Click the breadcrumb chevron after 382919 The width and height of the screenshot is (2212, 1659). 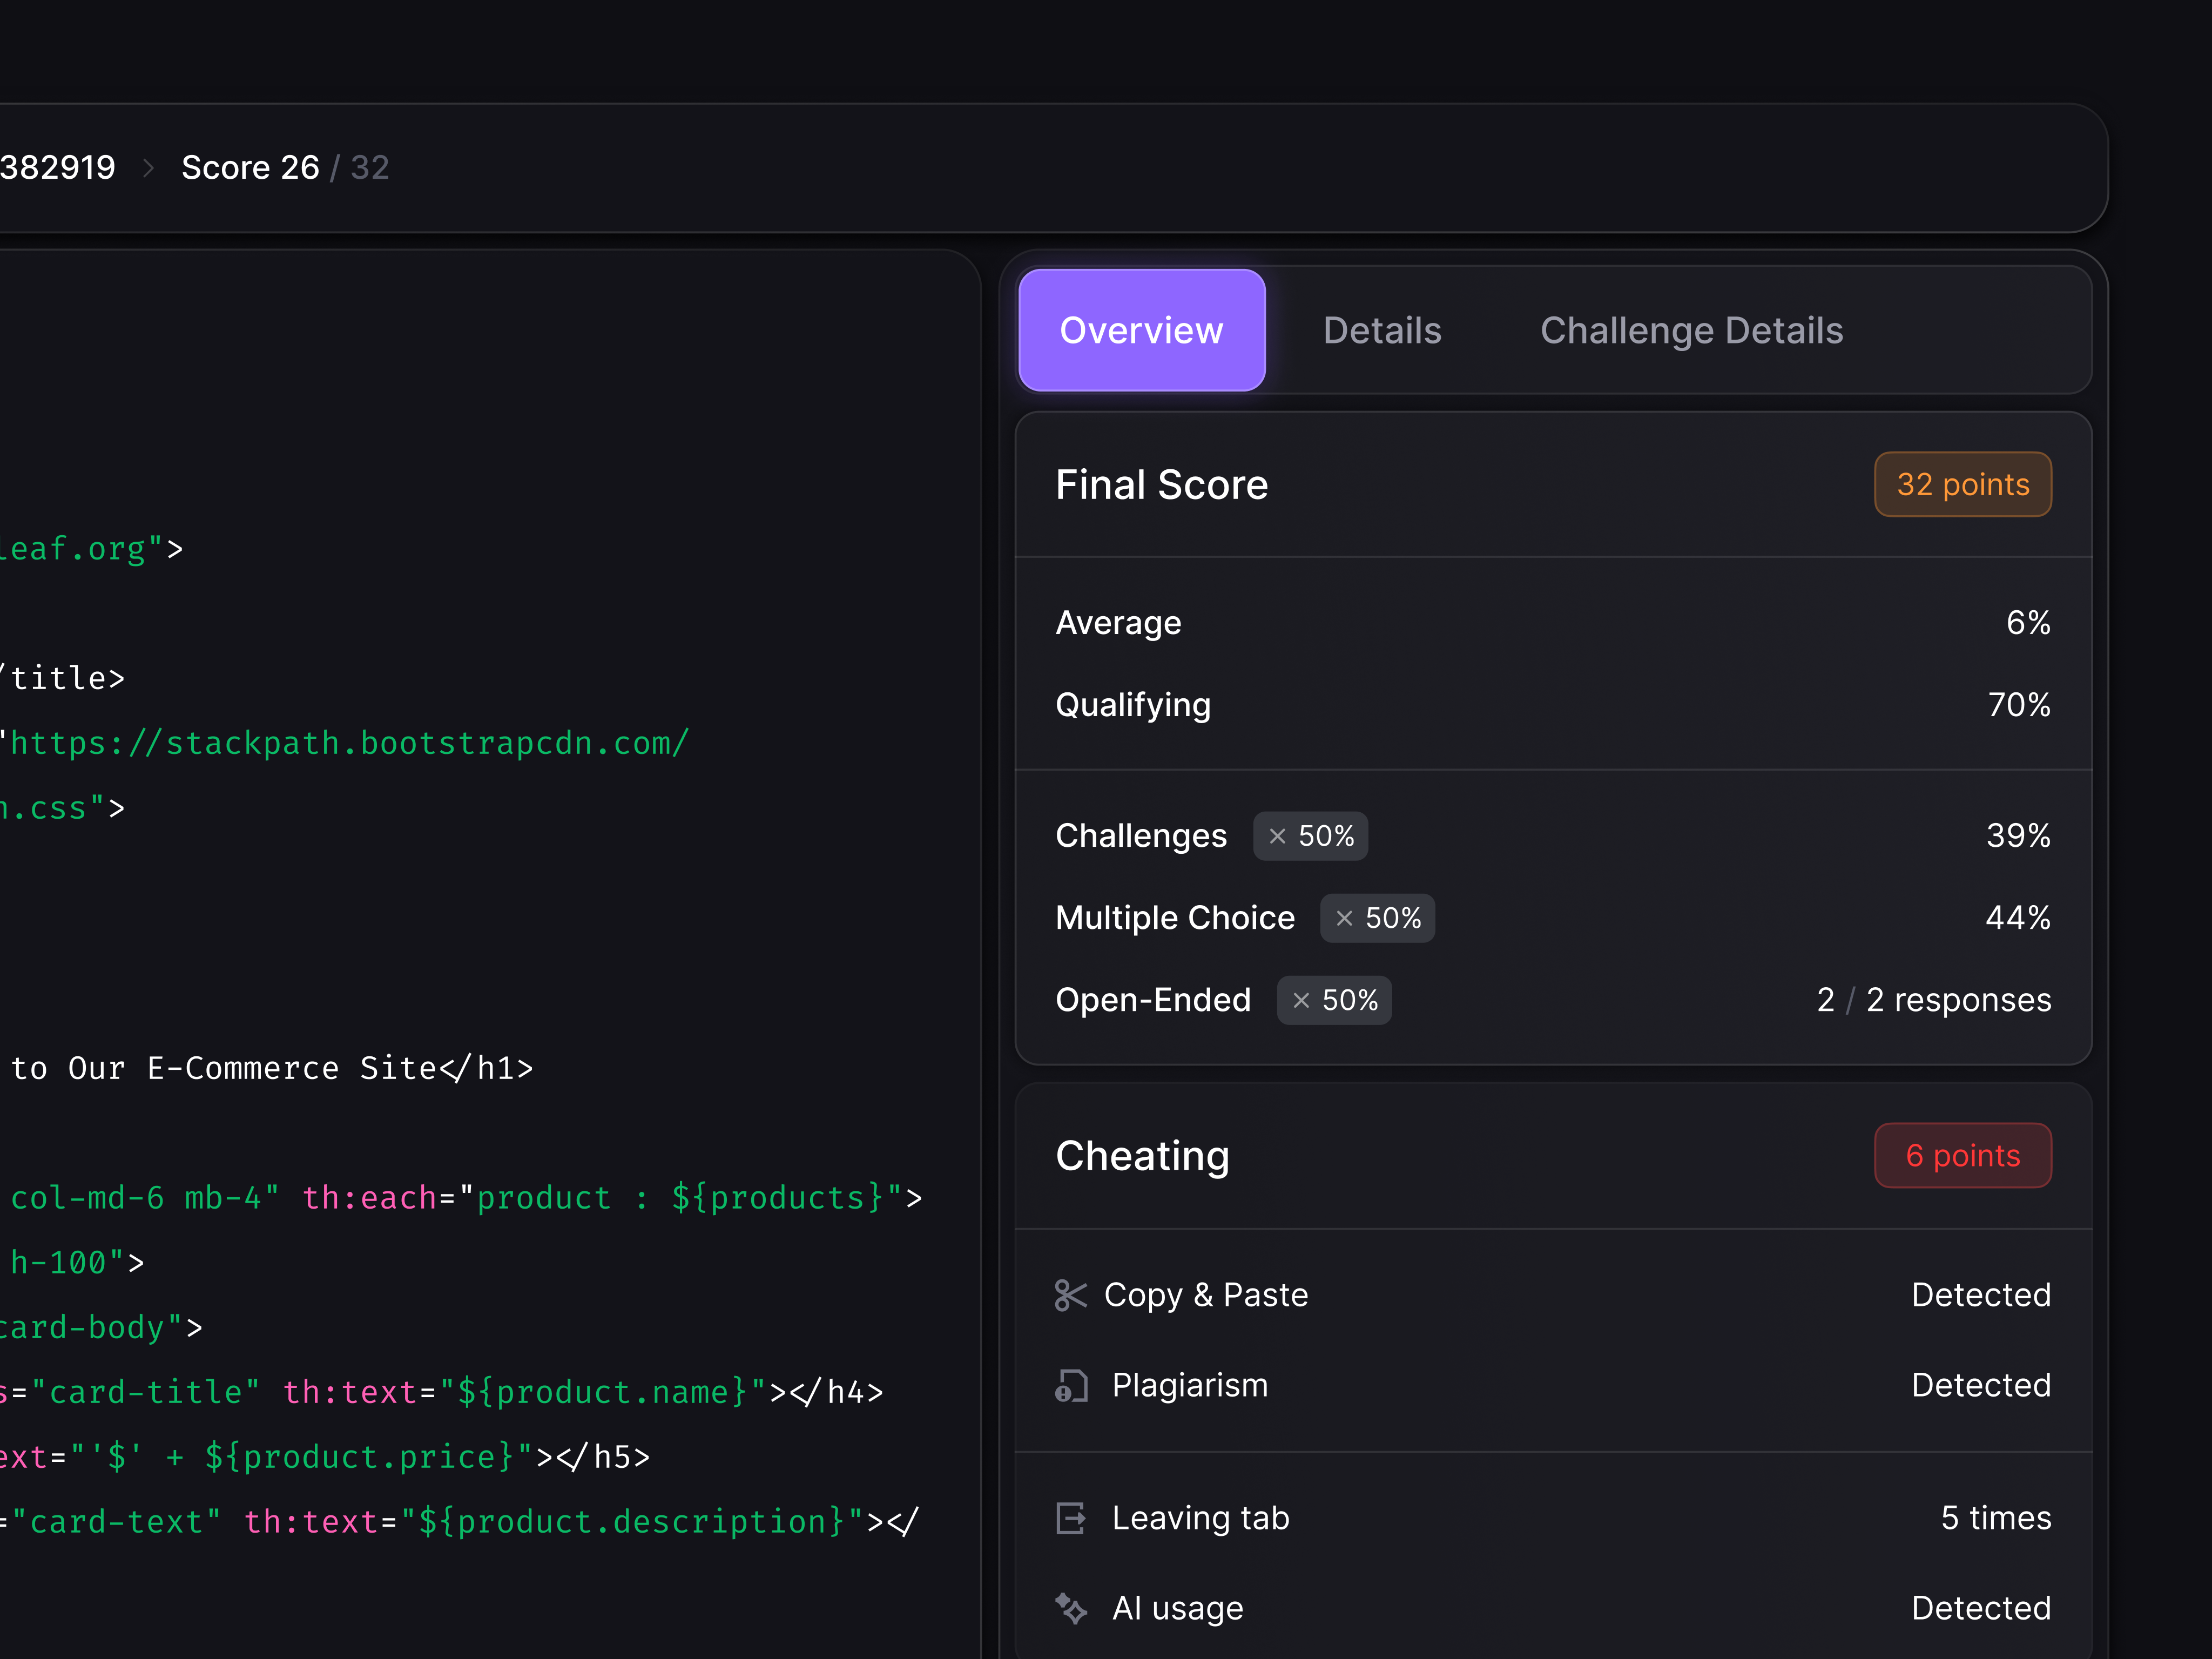148,167
